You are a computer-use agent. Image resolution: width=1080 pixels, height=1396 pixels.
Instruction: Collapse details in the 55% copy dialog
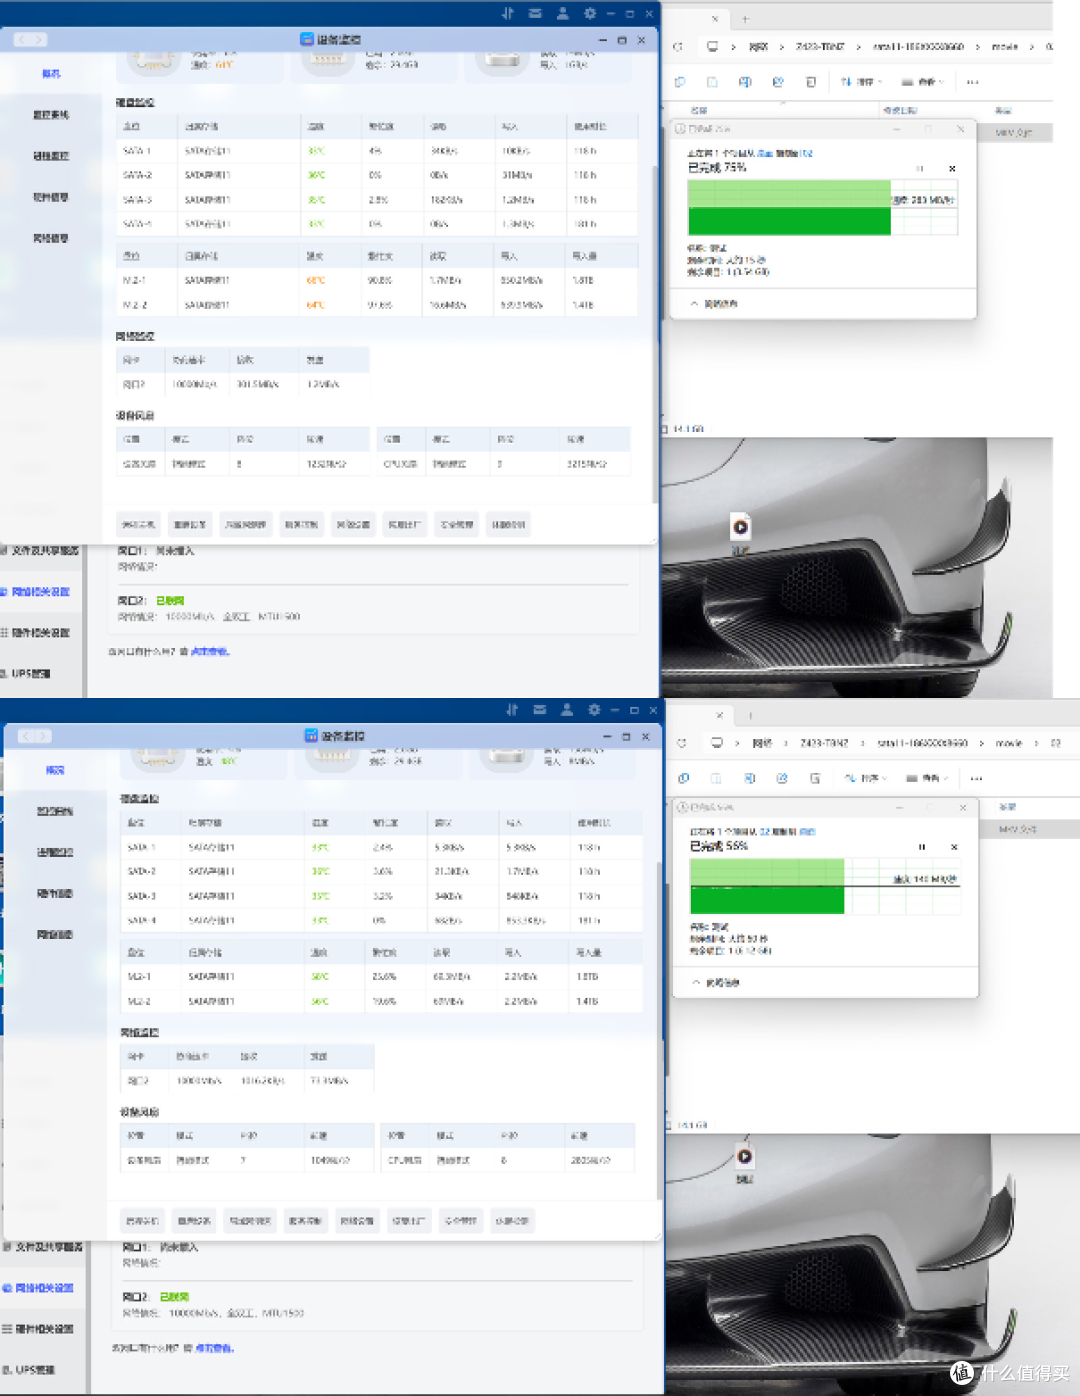(716, 983)
